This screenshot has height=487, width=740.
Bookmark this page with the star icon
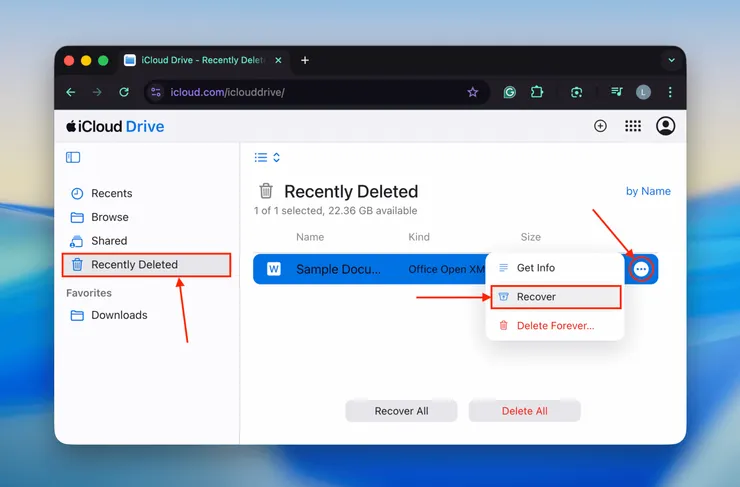[472, 92]
